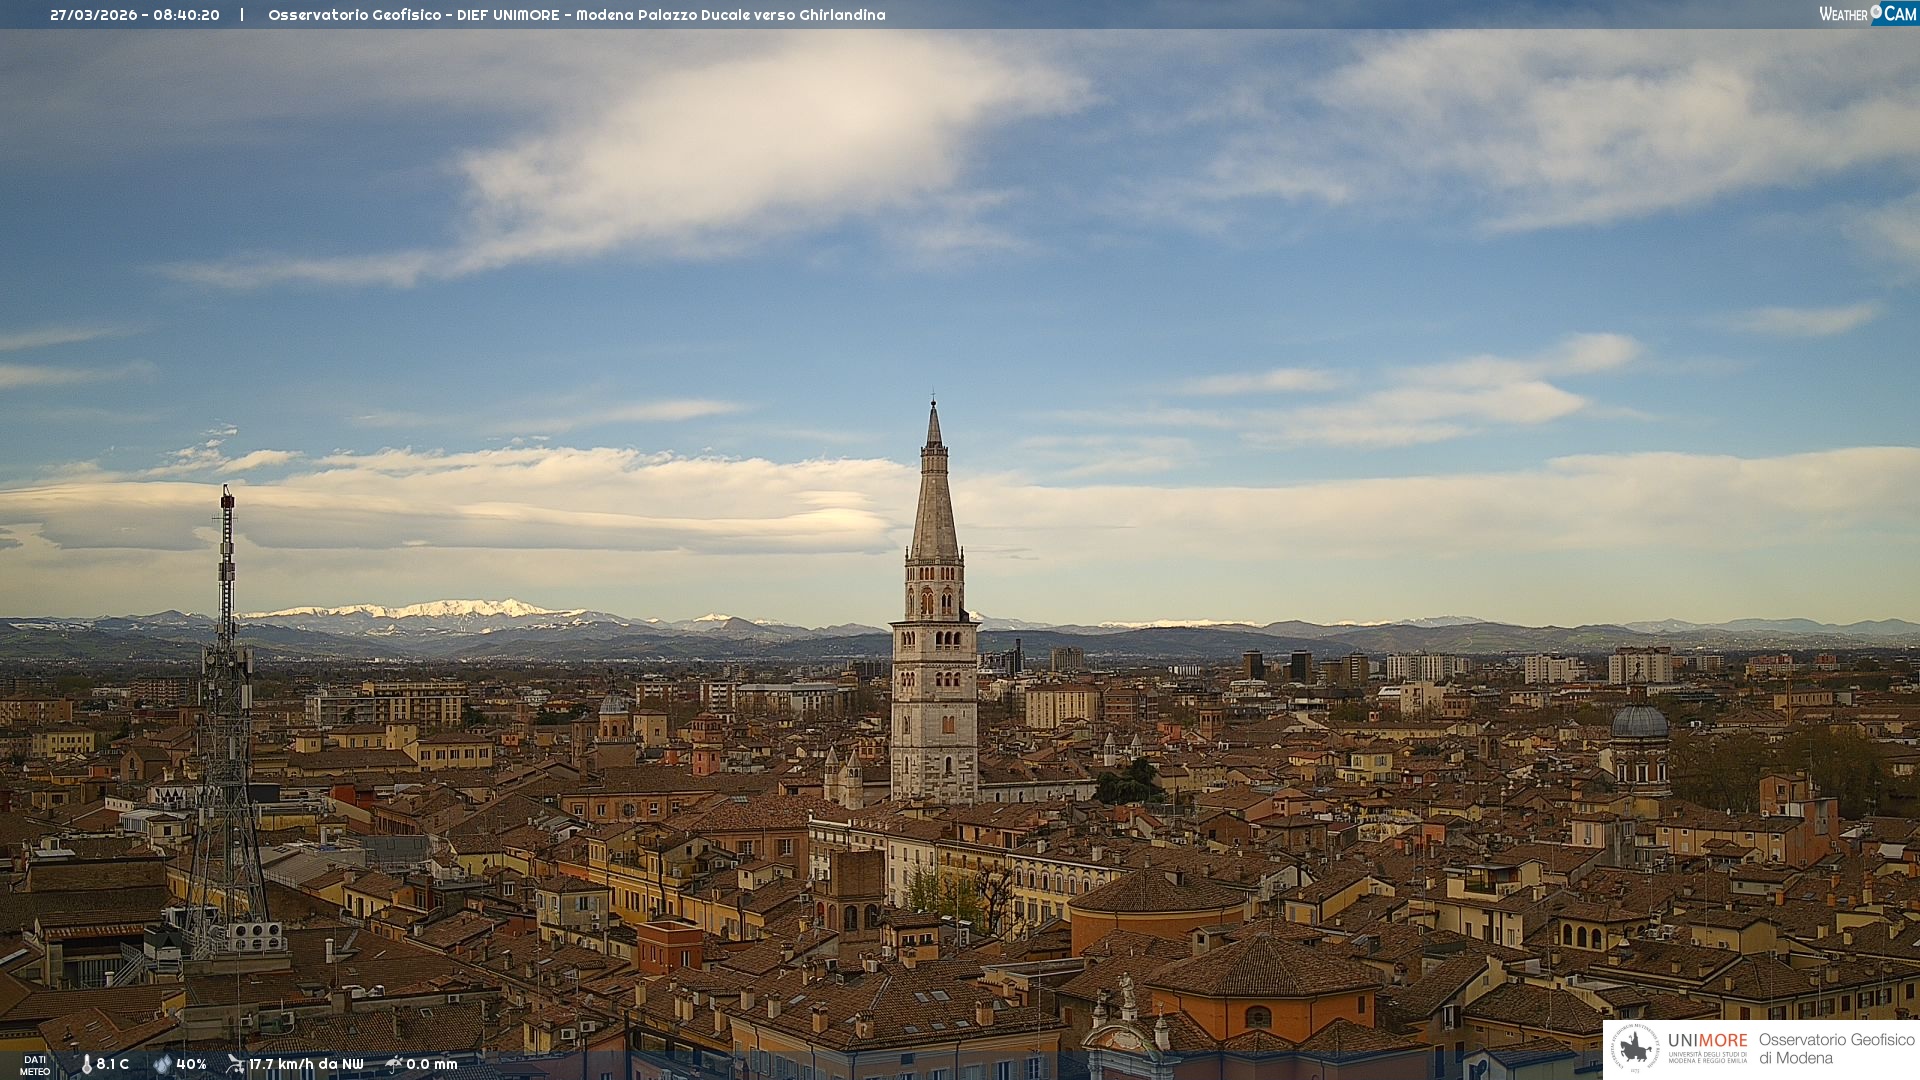Click the UNIMORE university seal emblem
The width and height of the screenshot is (1920, 1080).
[1636, 1048]
